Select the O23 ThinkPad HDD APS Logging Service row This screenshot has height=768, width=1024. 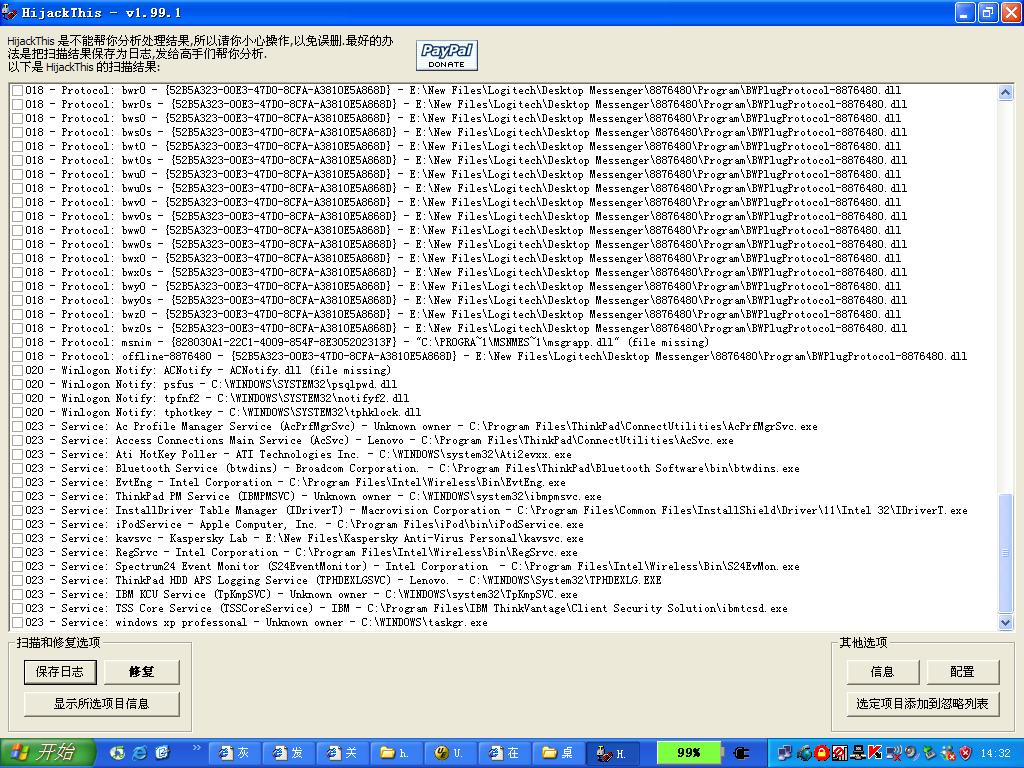pyautogui.click(x=344, y=581)
